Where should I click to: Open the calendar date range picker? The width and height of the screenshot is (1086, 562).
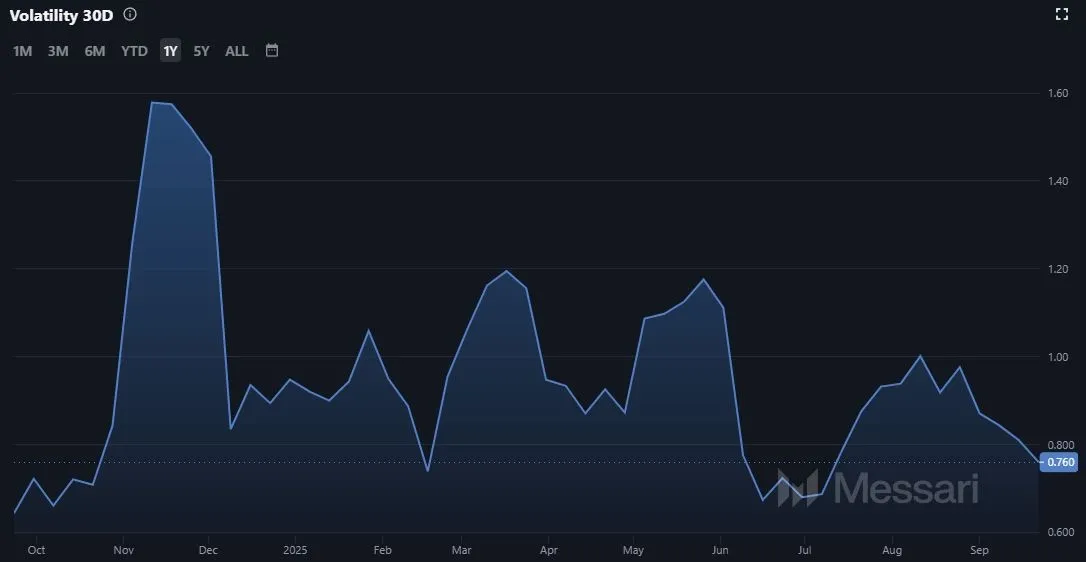point(272,50)
